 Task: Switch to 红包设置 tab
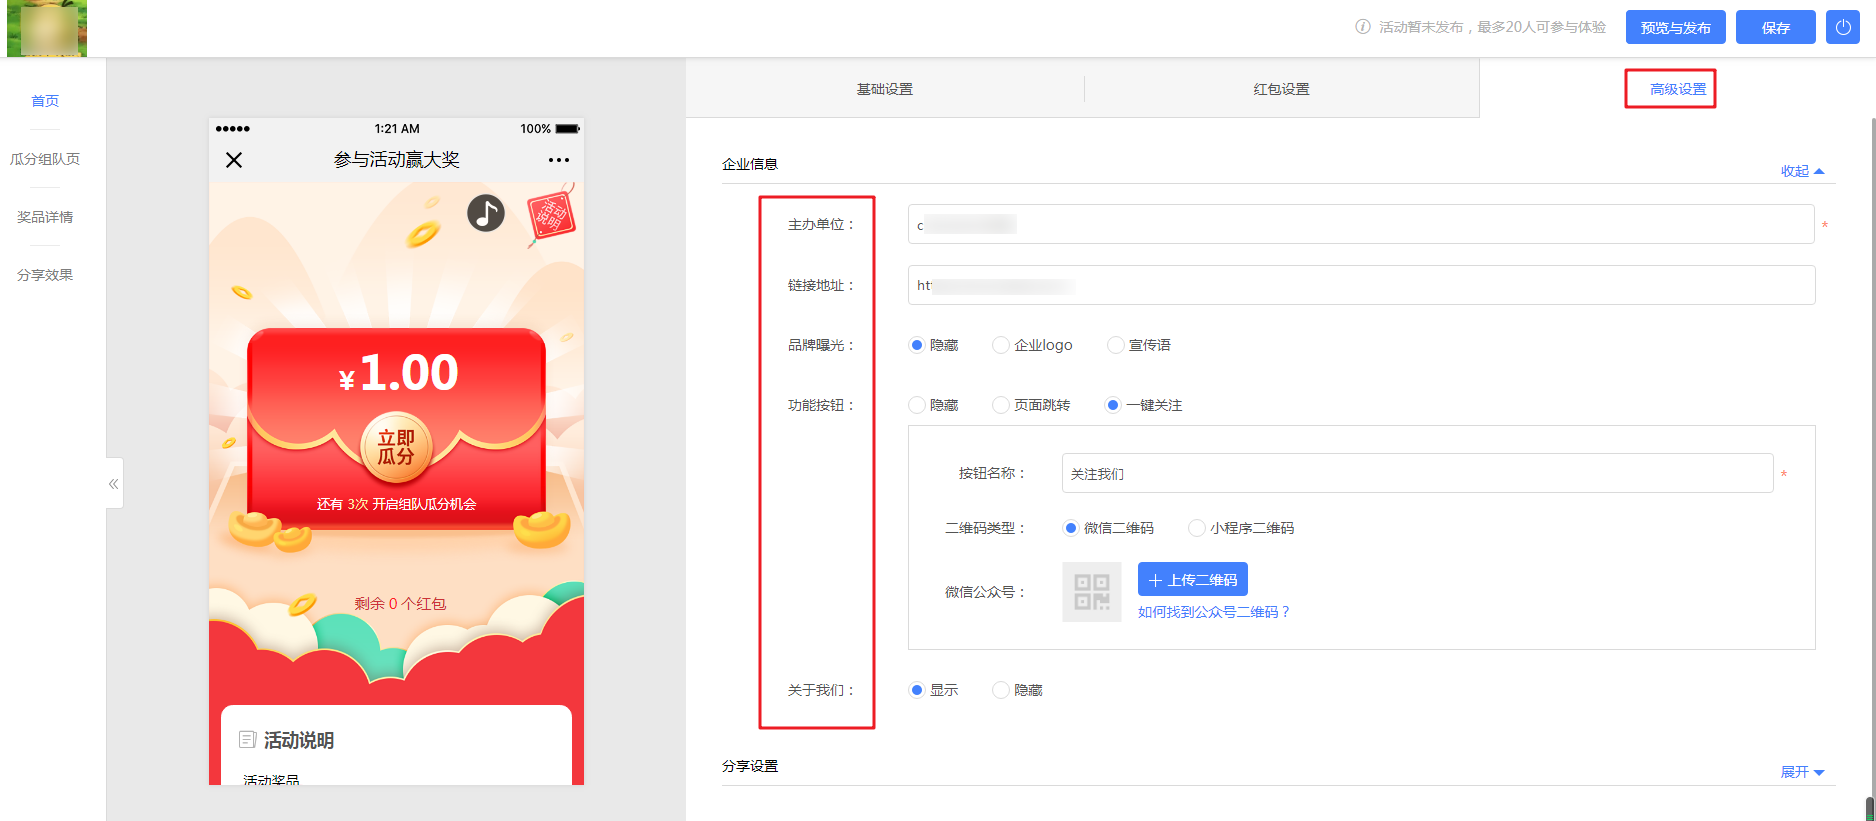pyautogui.click(x=1281, y=89)
